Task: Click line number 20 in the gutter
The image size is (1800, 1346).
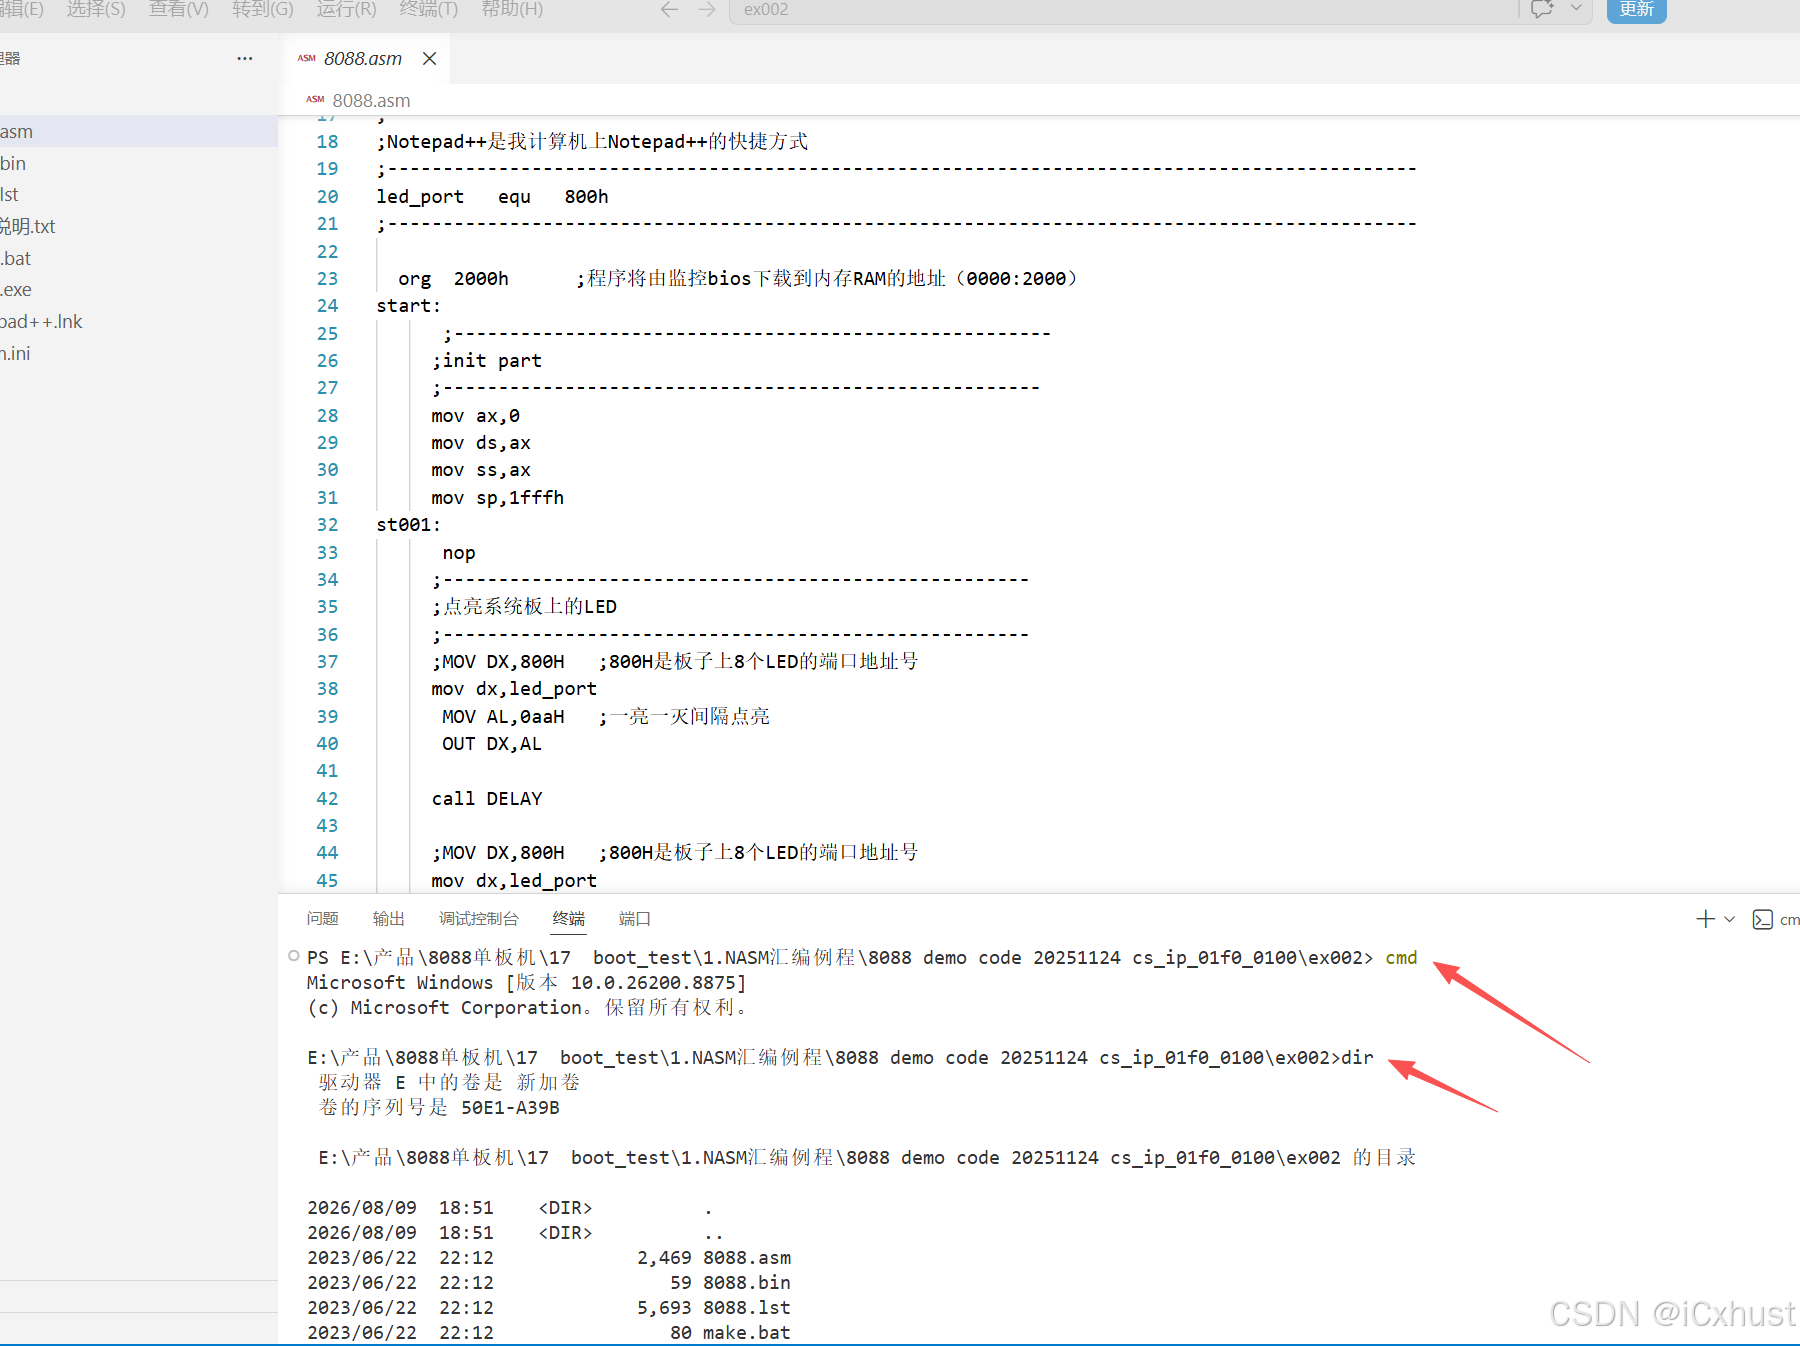Action: pyautogui.click(x=327, y=197)
